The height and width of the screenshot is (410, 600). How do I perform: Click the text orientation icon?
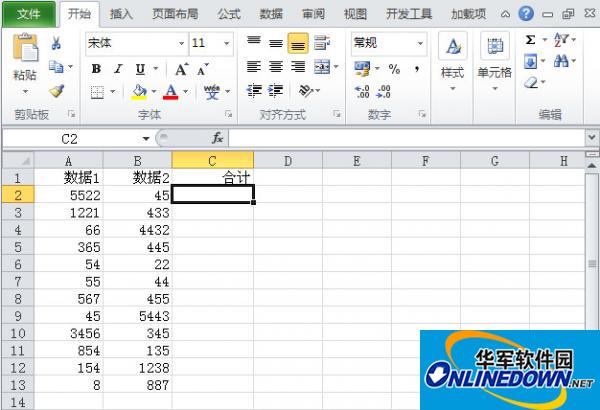click(x=306, y=91)
